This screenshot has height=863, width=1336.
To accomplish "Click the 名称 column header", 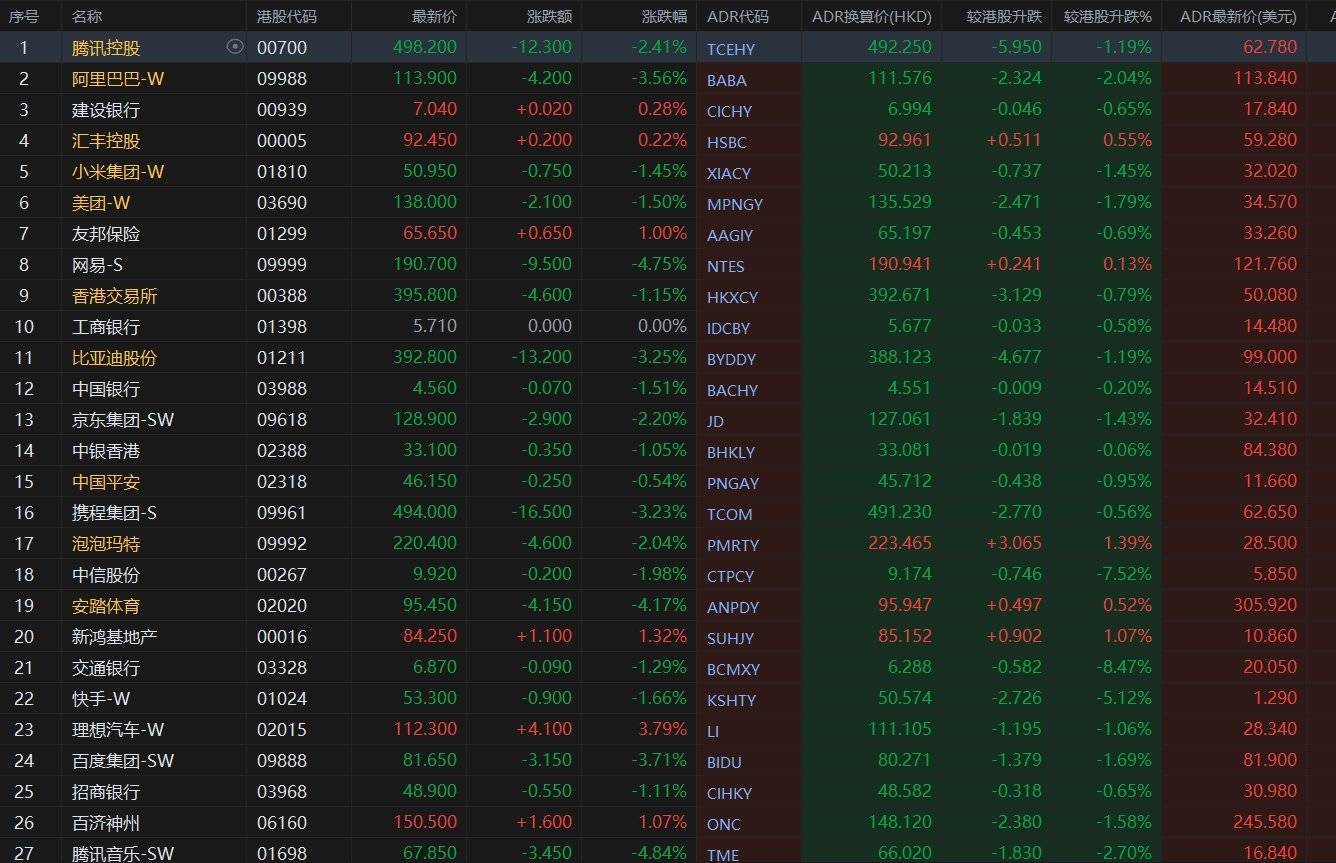I will pos(87,16).
